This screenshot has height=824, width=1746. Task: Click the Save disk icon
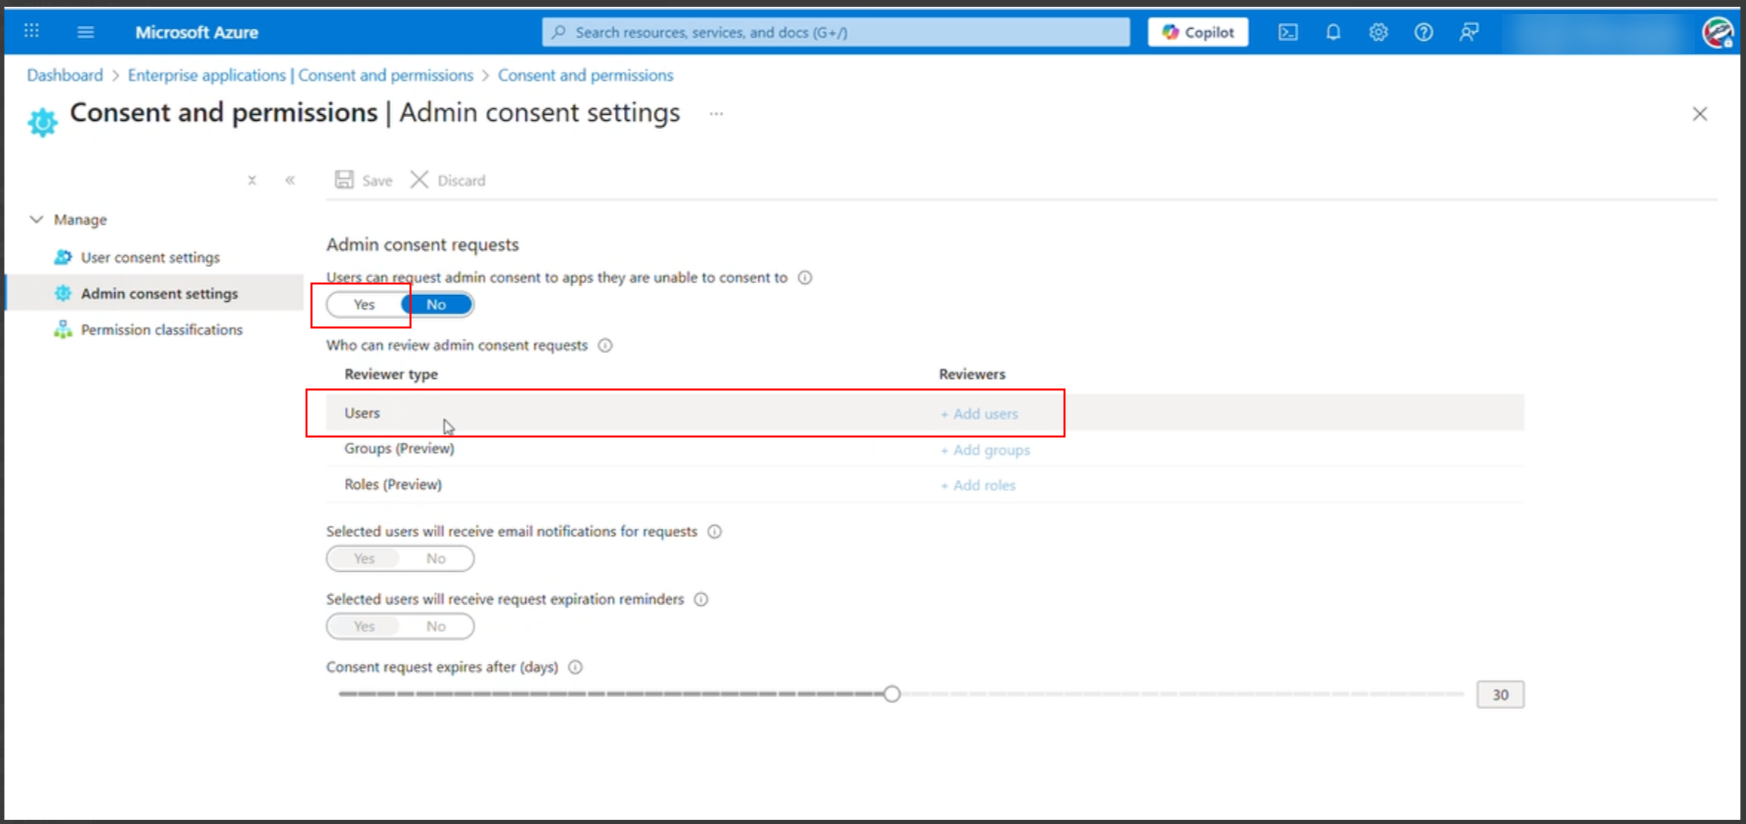[x=344, y=180]
